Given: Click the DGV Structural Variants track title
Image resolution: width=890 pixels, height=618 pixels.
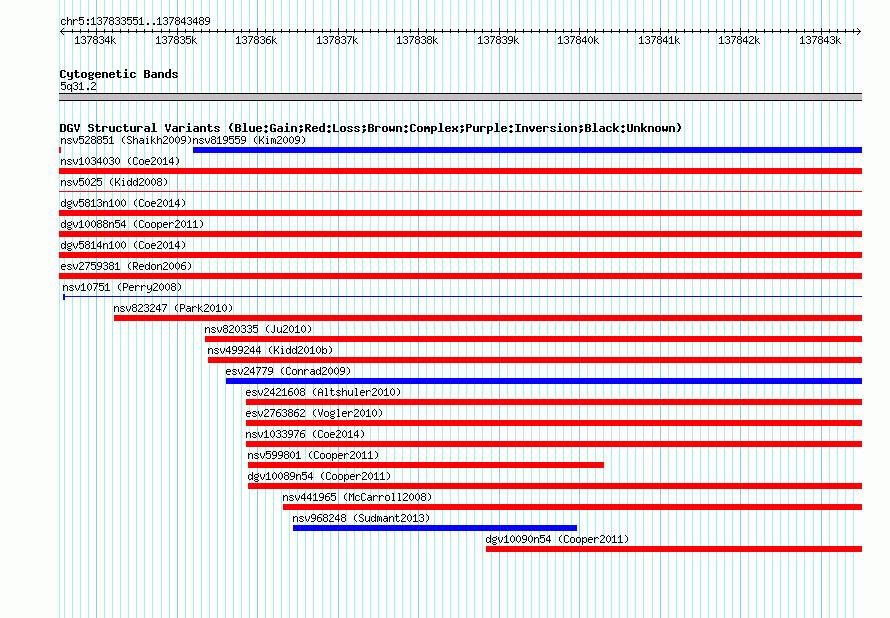Looking at the screenshot, I should click(x=371, y=128).
